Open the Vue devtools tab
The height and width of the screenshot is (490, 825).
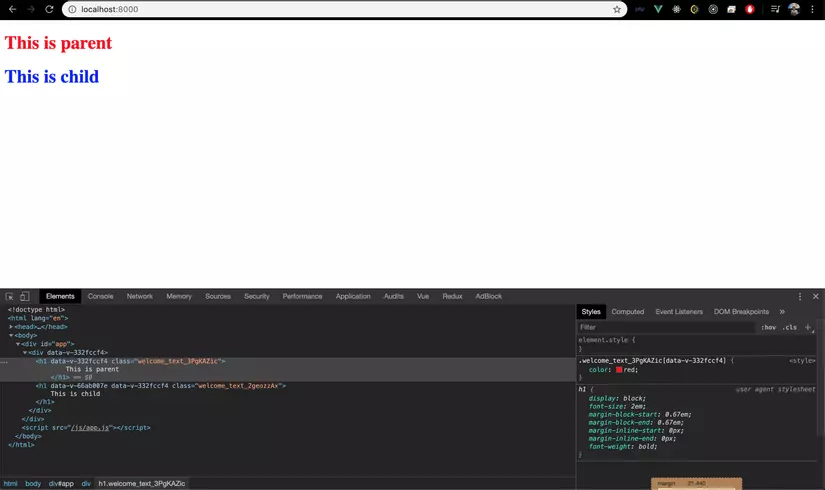pyautogui.click(x=423, y=296)
